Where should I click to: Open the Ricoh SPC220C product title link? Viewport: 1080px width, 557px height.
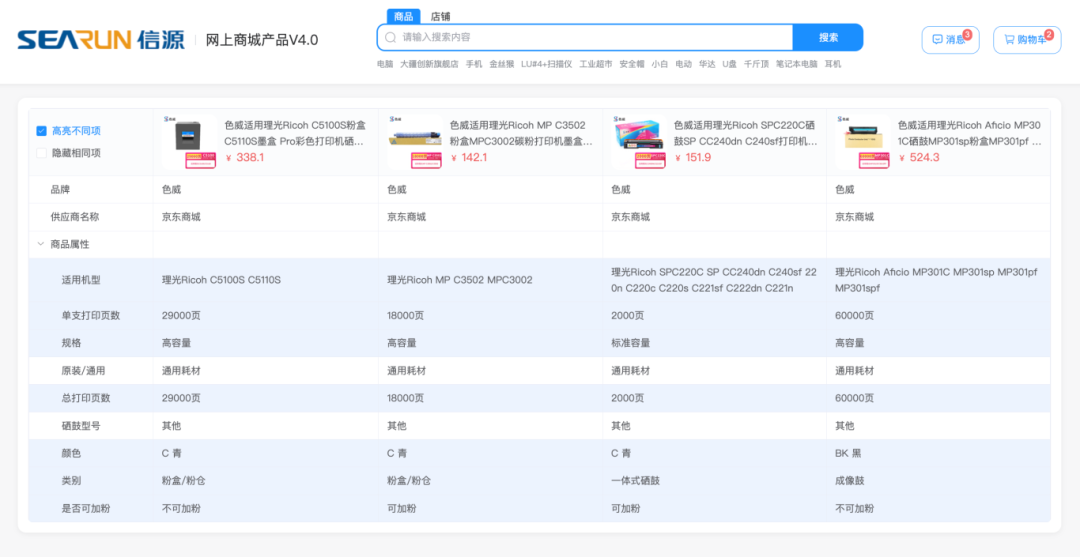click(744, 133)
